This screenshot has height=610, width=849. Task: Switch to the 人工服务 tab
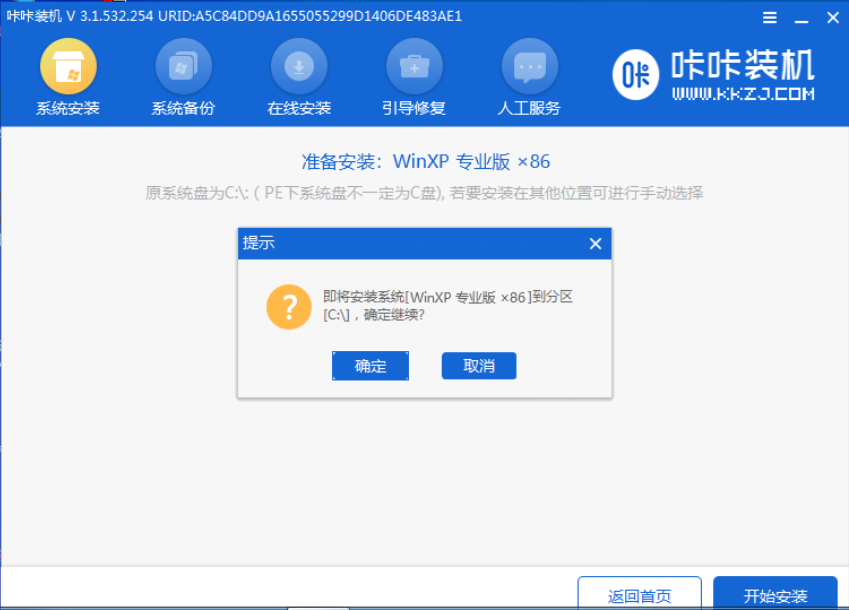tap(529, 108)
